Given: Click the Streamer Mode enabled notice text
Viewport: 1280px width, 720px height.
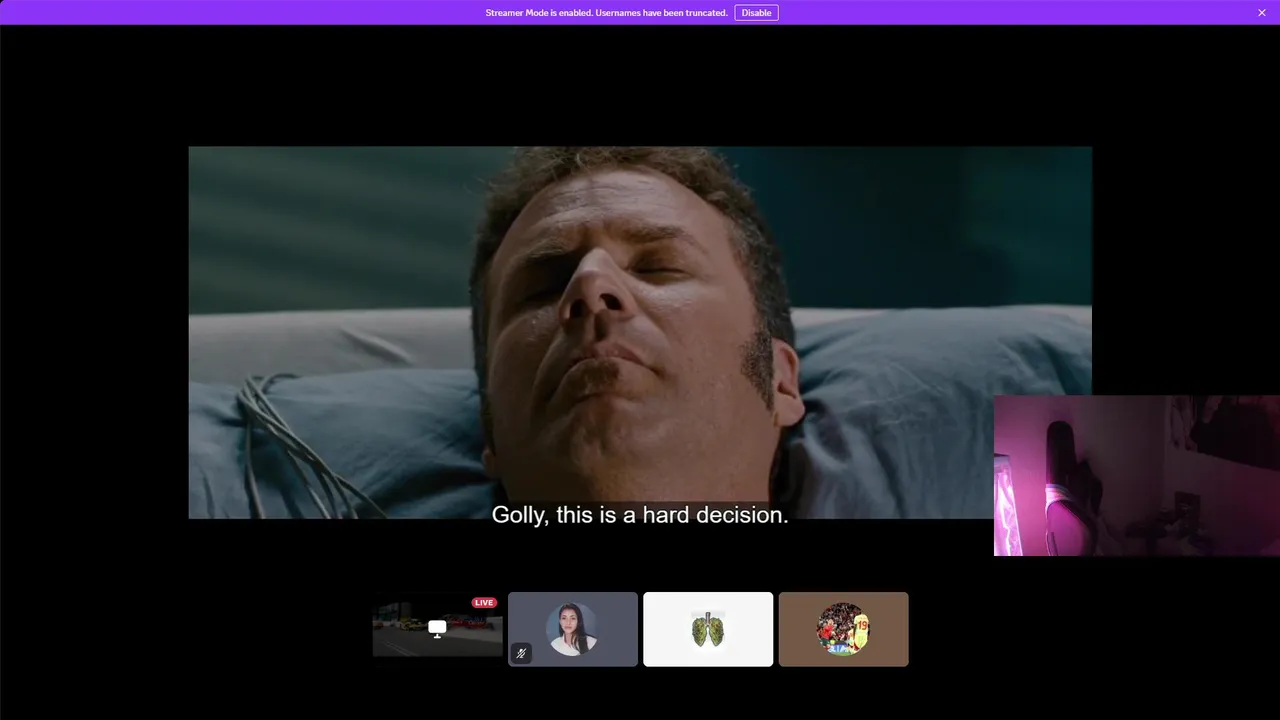Looking at the screenshot, I should pos(606,13).
